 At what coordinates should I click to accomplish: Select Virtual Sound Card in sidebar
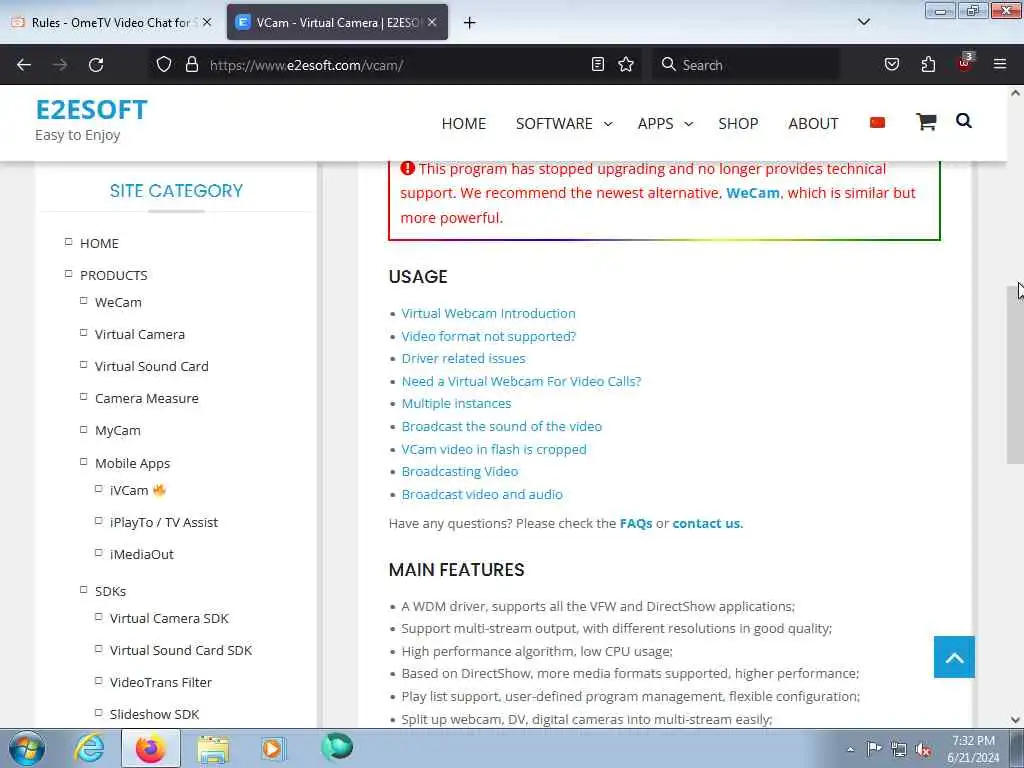tap(152, 366)
